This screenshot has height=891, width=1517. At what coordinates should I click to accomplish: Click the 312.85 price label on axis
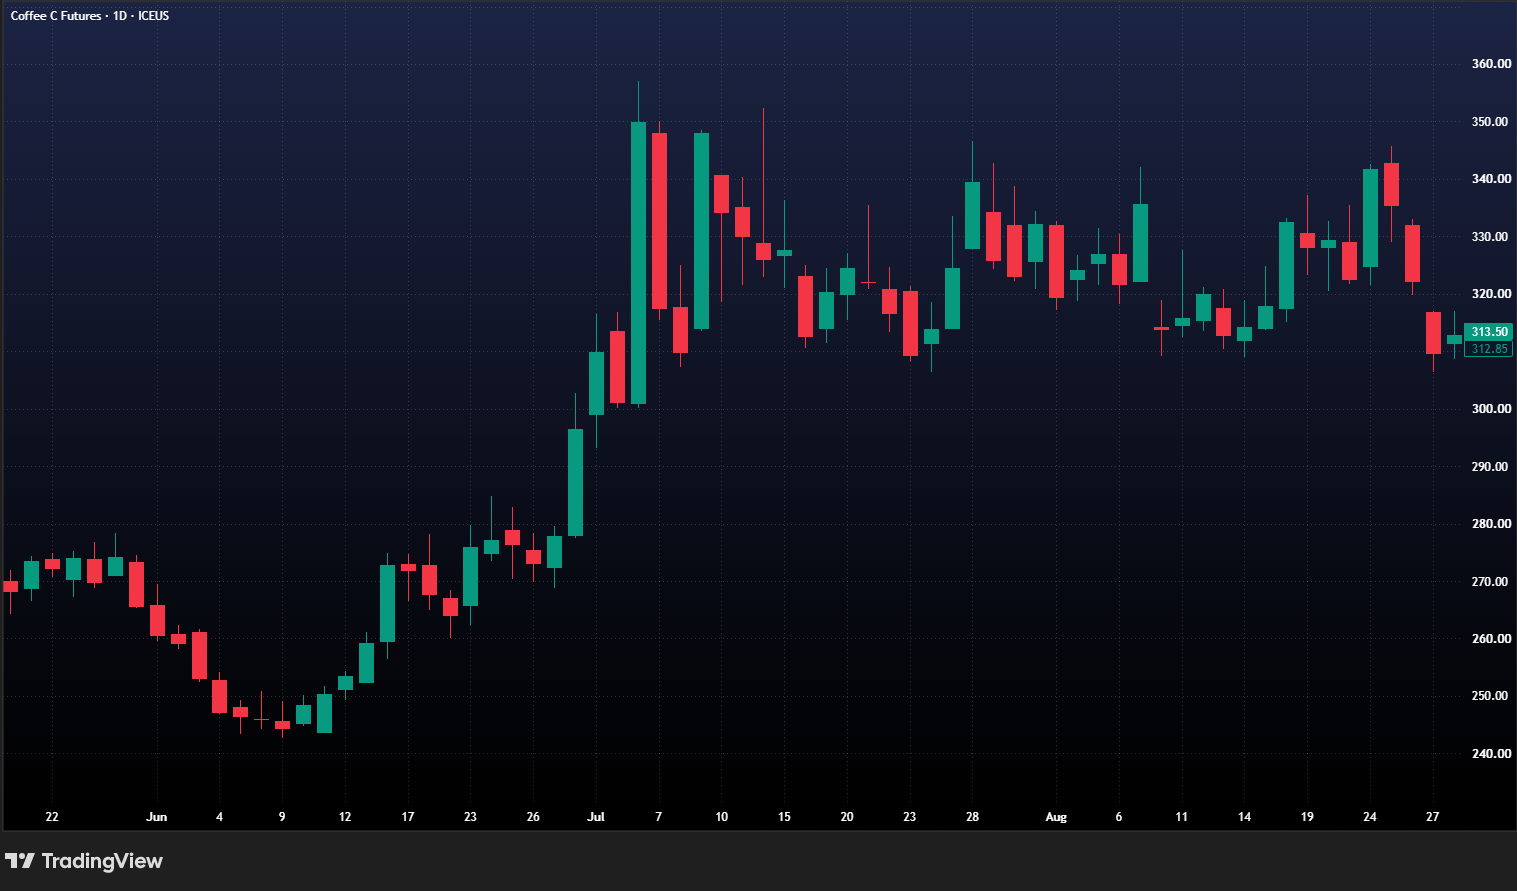point(1489,349)
